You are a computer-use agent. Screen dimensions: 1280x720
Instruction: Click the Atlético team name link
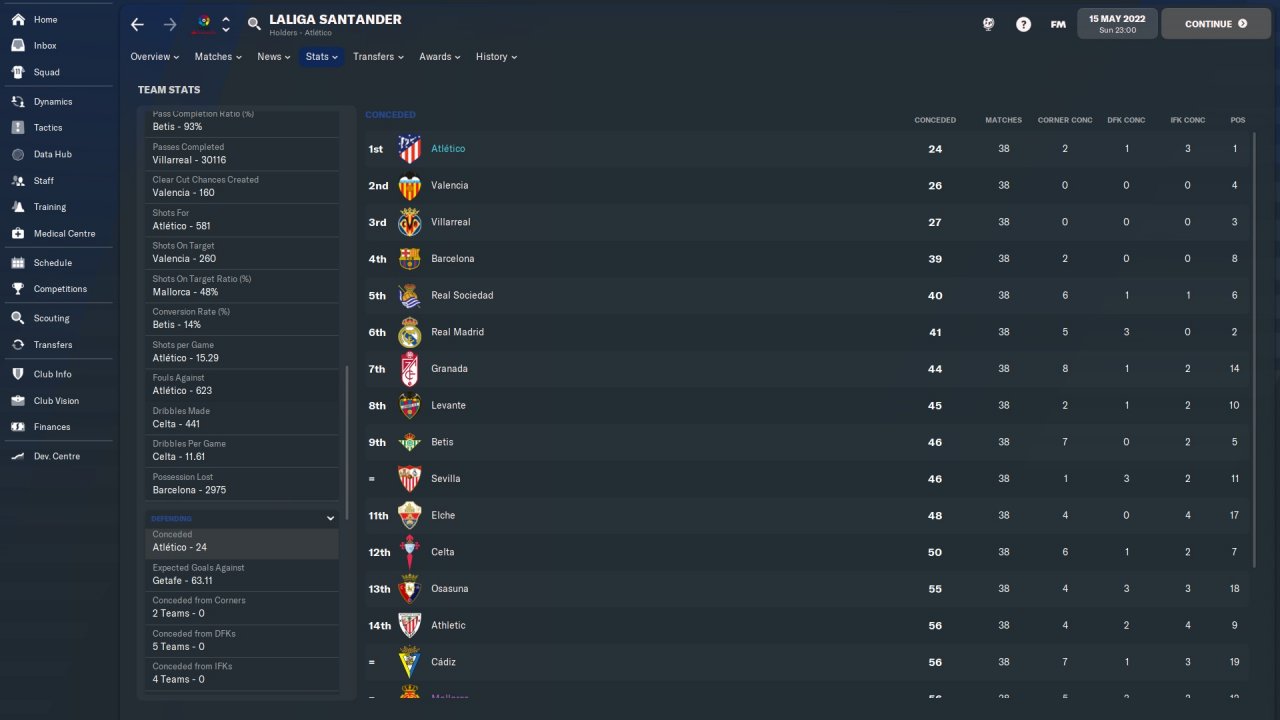coord(448,149)
